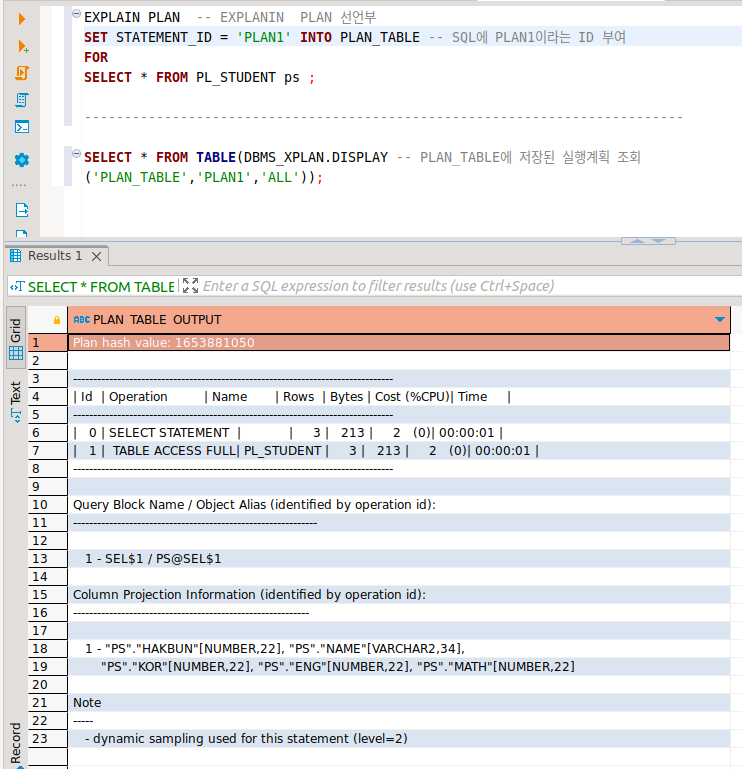Close the Results 1 tab
Viewport: 742px width, 769px height.
pyautogui.click(x=97, y=256)
